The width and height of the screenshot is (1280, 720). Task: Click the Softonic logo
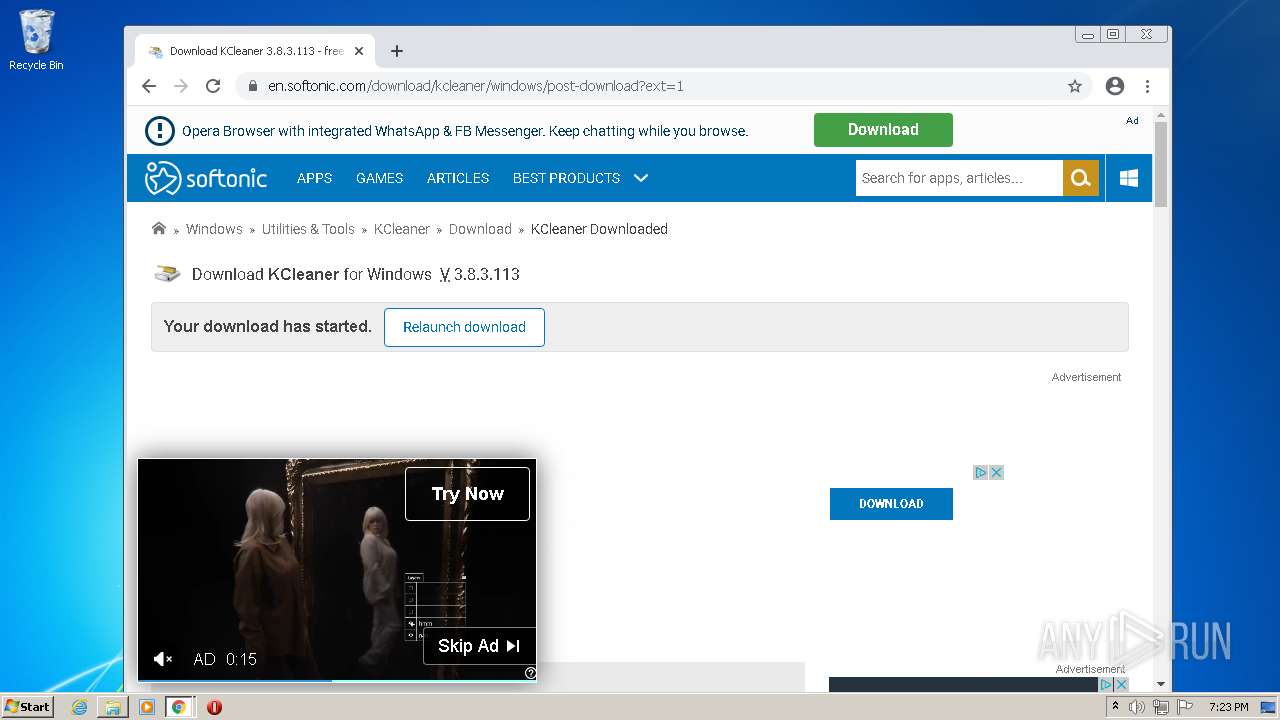click(x=206, y=178)
